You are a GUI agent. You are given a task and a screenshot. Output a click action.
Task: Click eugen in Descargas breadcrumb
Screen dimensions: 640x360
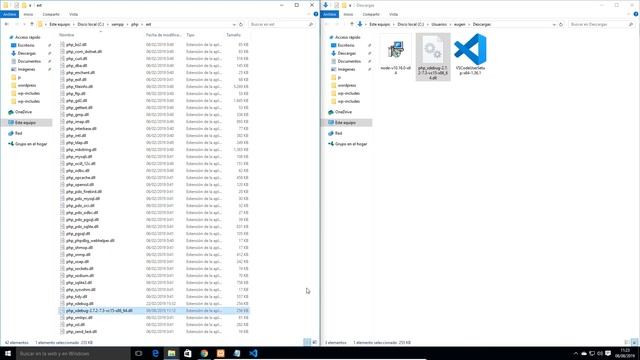[460, 24]
